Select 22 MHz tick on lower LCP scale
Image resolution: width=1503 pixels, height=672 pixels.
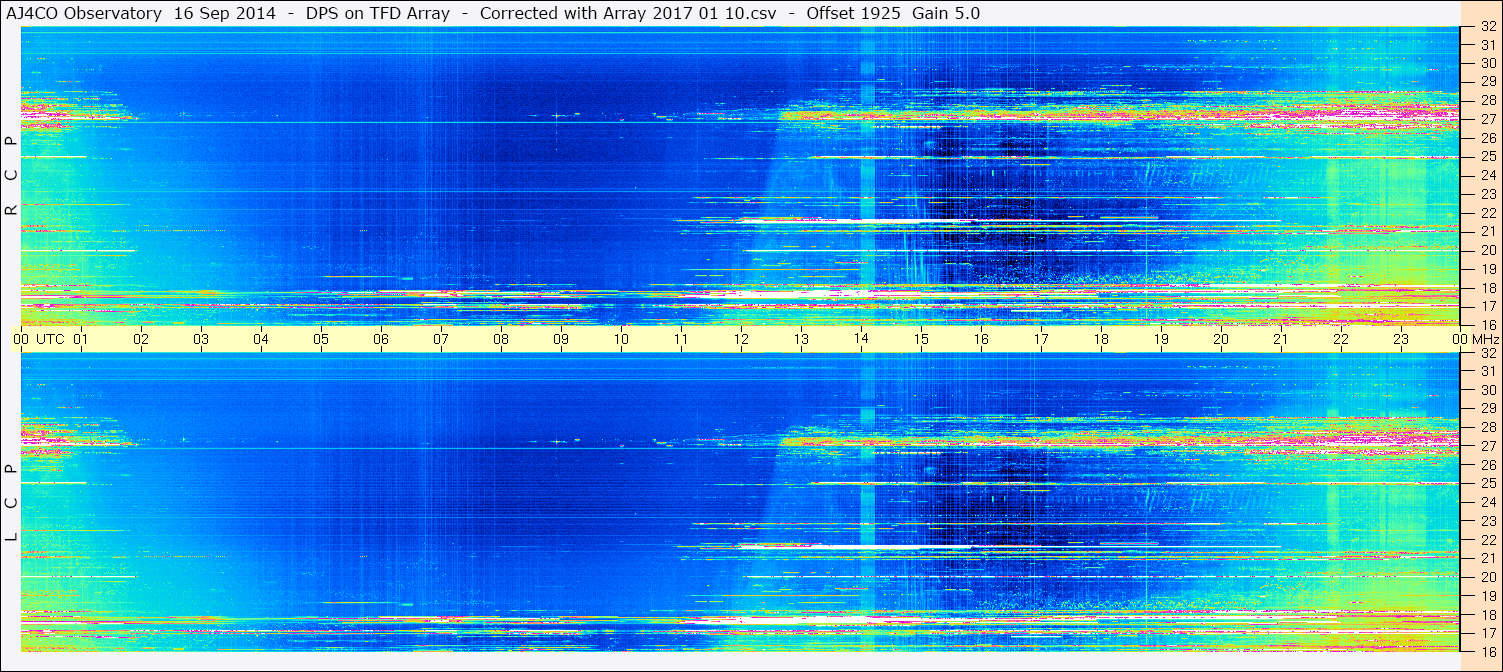click(1489, 540)
